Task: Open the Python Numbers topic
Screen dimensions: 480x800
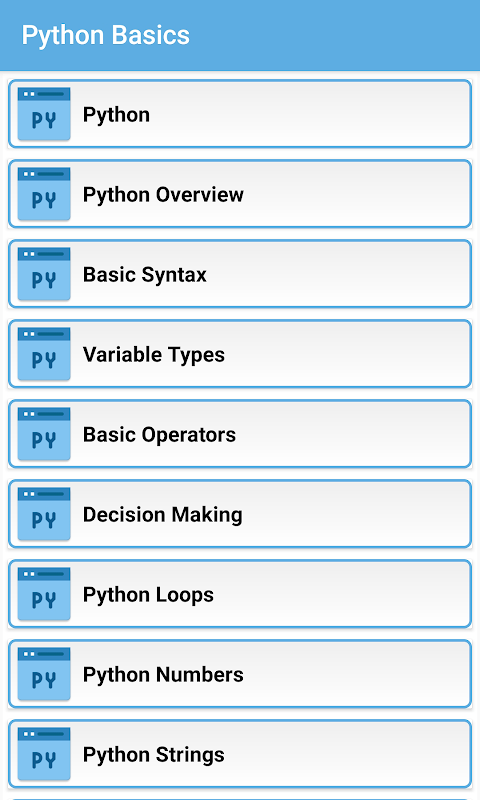Action: point(240,674)
